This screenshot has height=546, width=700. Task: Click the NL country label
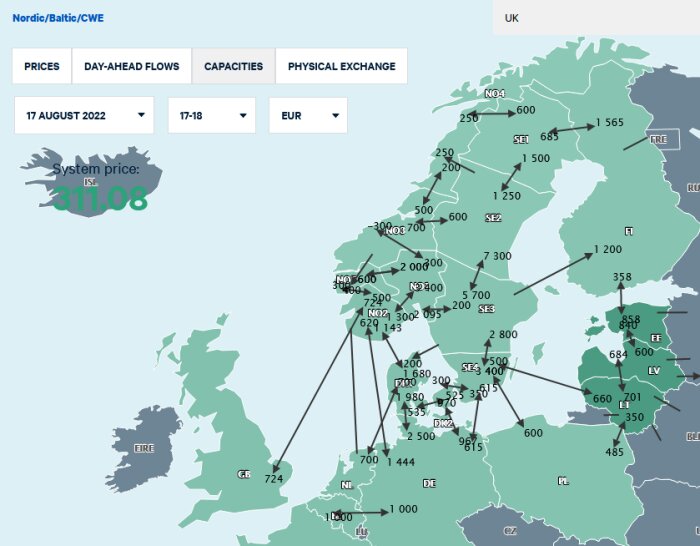pyautogui.click(x=346, y=485)
